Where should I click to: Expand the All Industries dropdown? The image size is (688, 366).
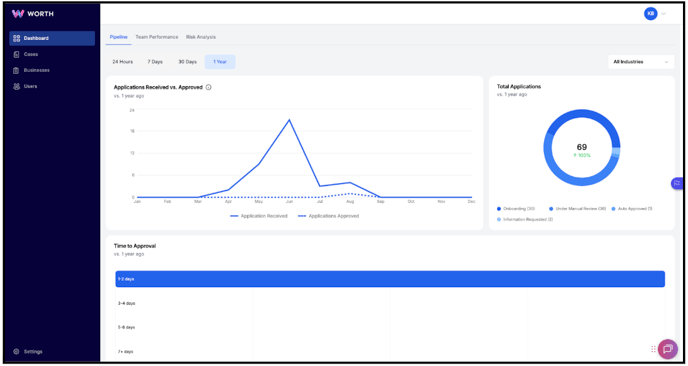641,62
